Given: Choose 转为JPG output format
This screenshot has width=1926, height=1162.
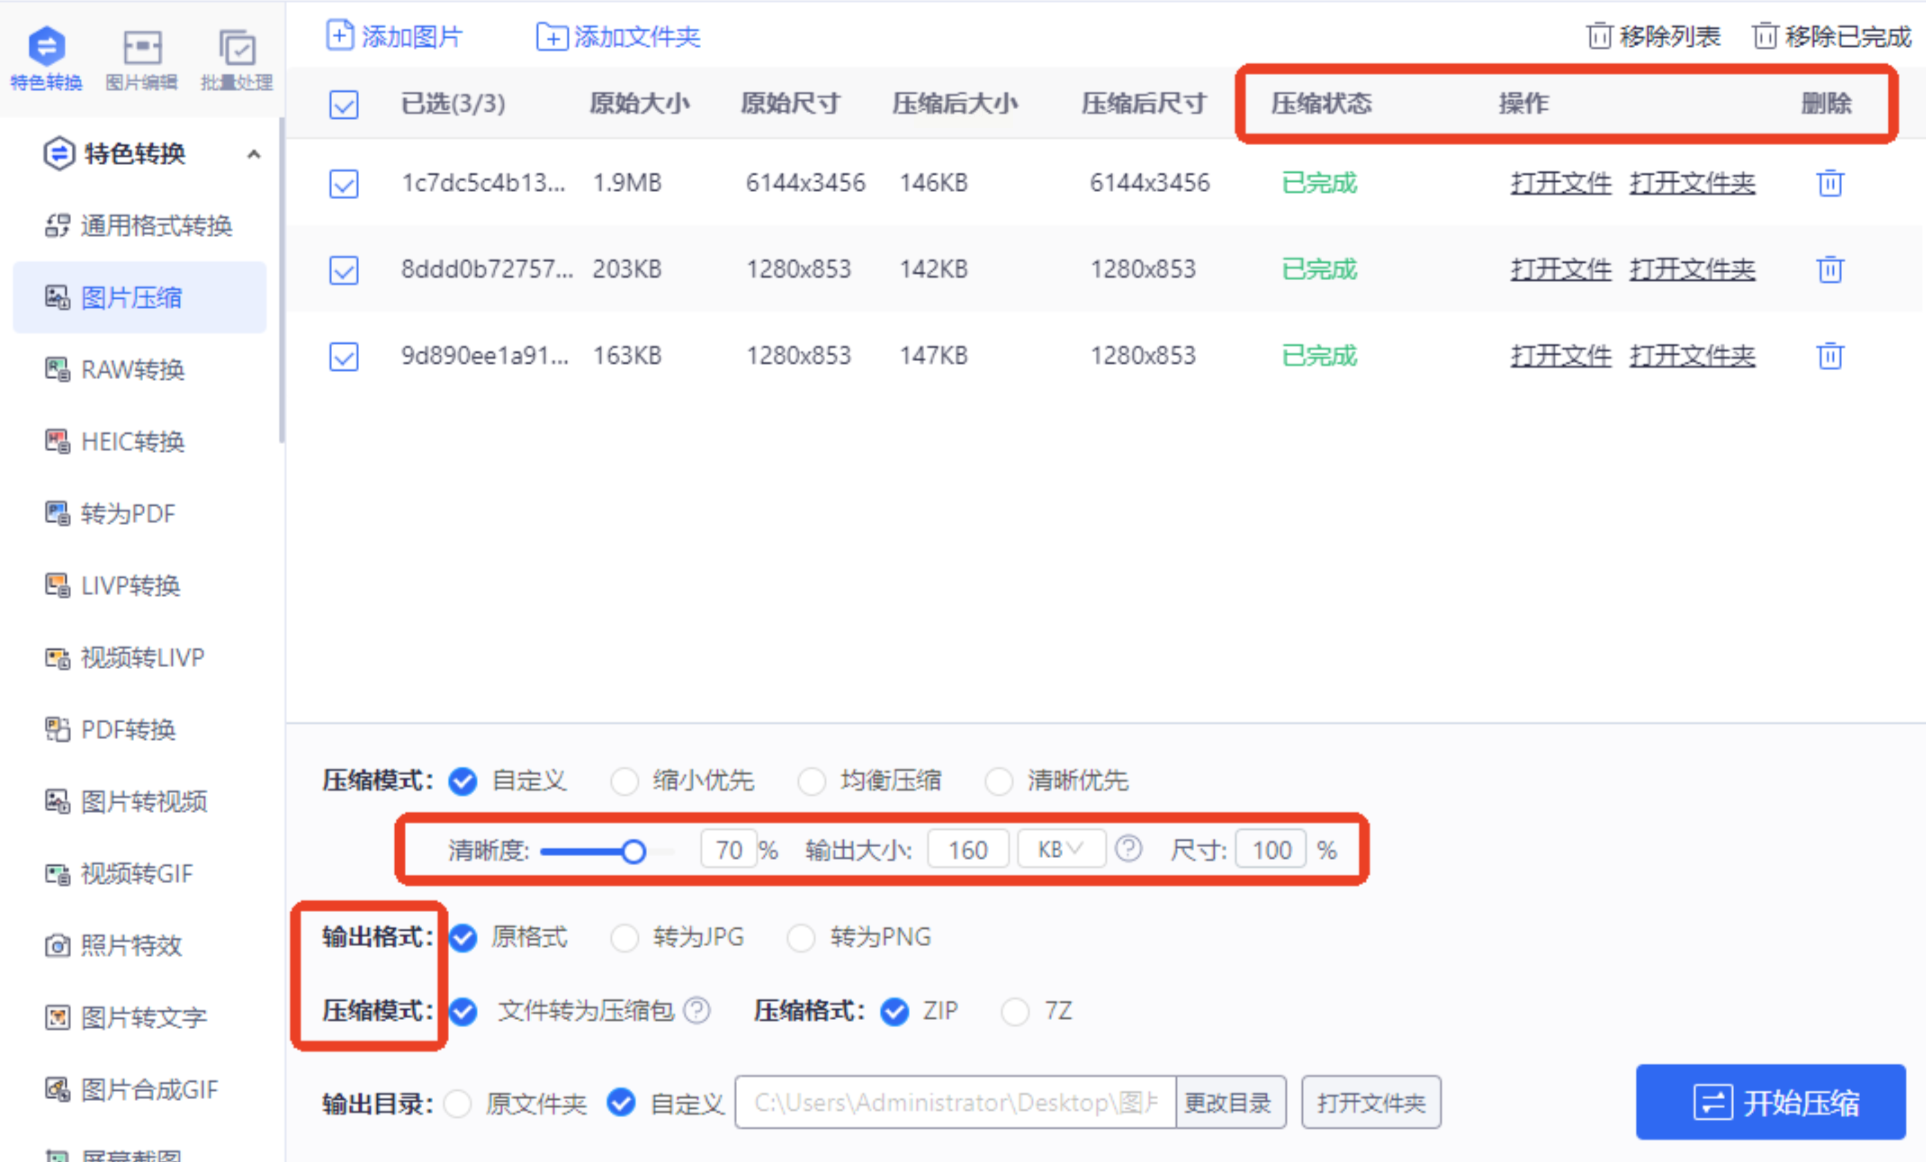Looking at the screenshot, I should click(625, 937).
